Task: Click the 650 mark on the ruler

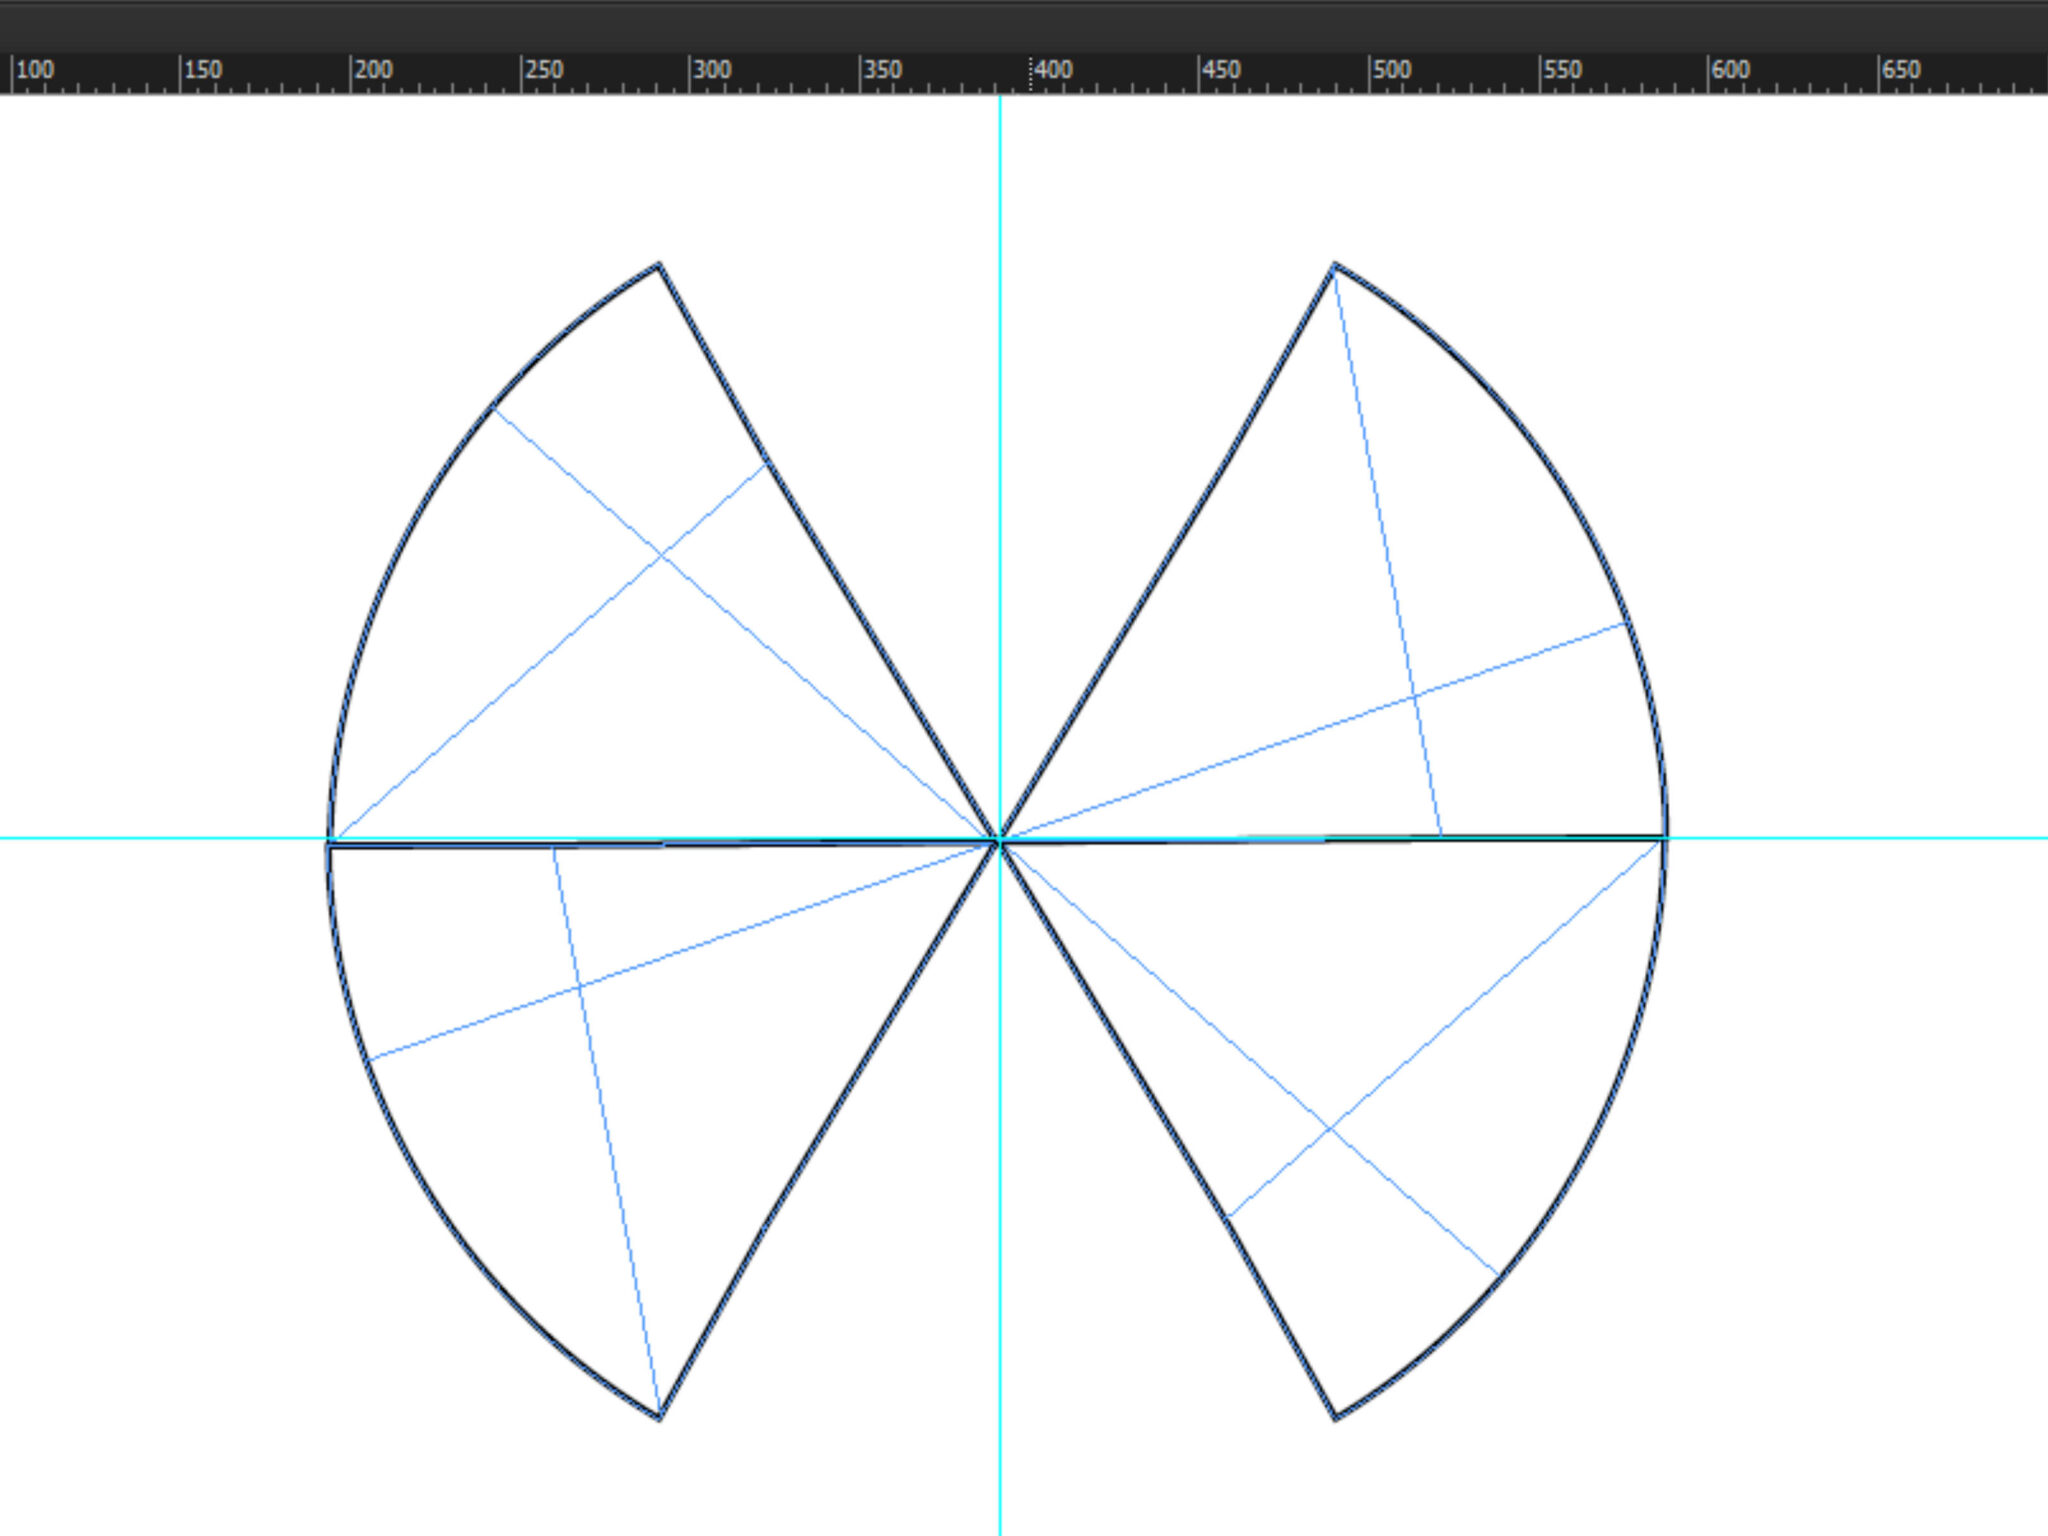Action: [x=1900, y=70]
